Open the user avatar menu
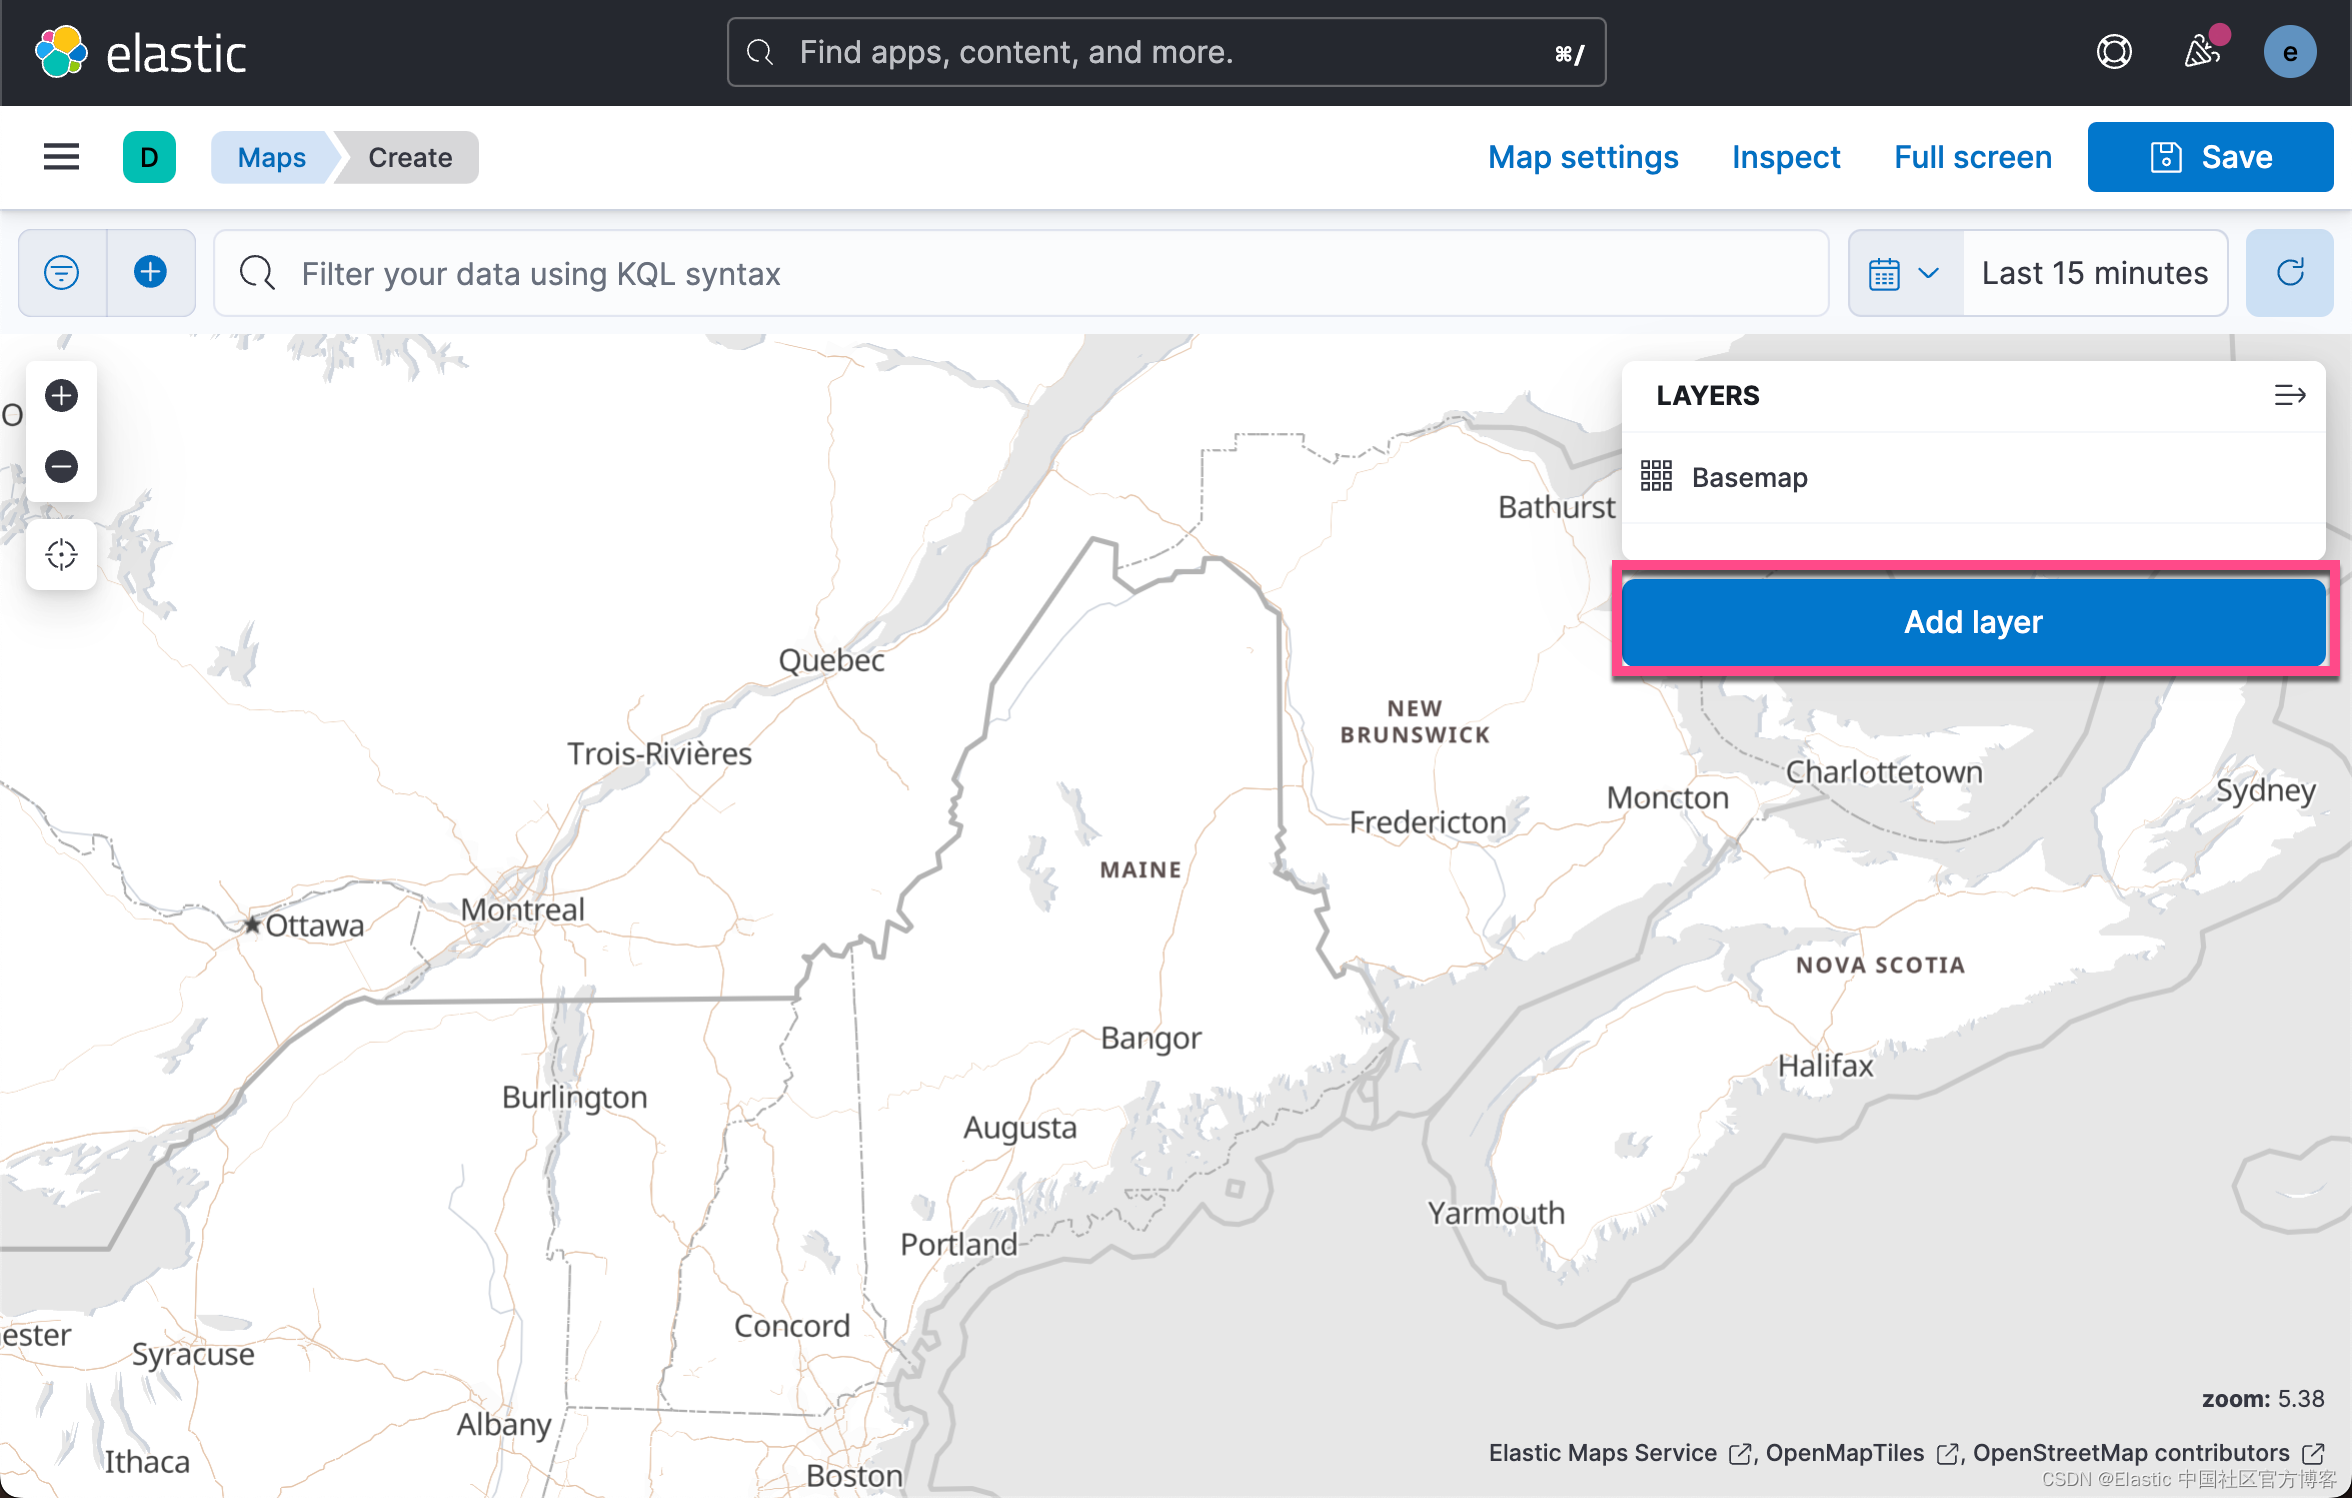The height and width of the screenshot is (1498, 2352). (2290, 52)
